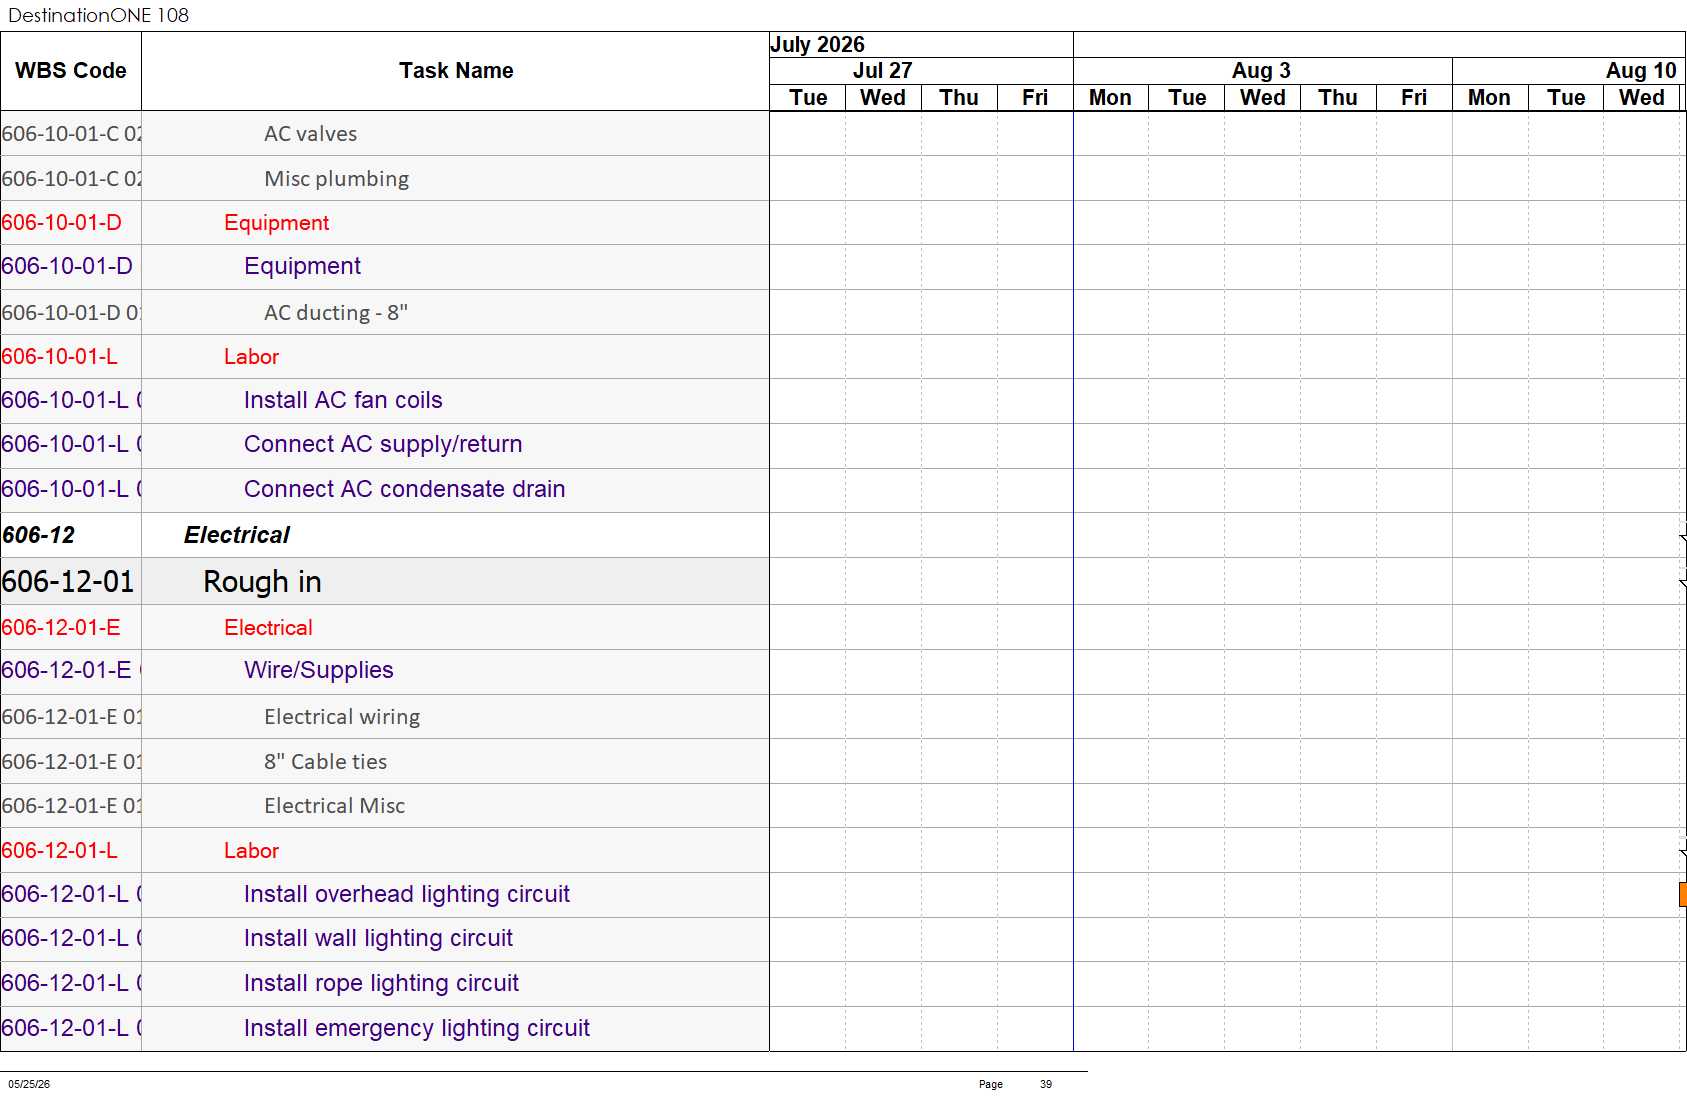Select the Task Name column header
The height and width of the screenshot is (1097, 1687).
point(456,71)
